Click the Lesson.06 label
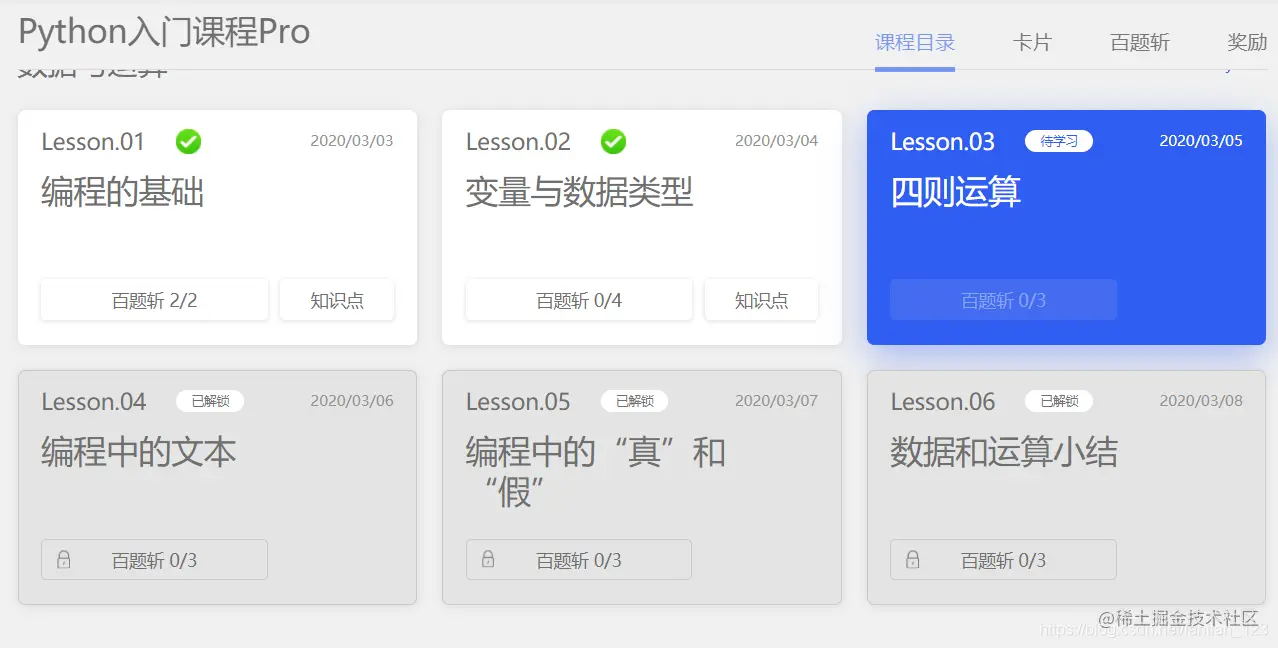 click(x=942, y=402)
